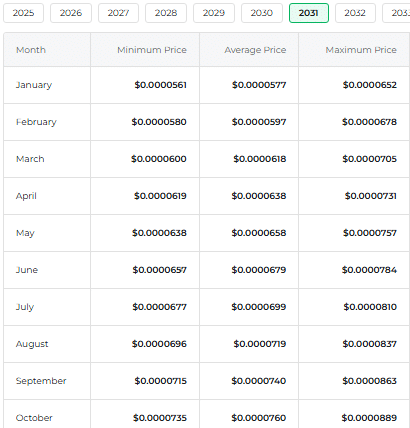Click the active 2031 tab
The width and height of the screenshot is (410, 428).
[309, 13]
